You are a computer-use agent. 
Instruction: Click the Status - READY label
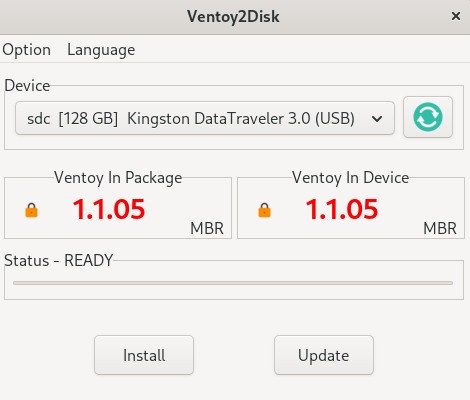(x=58, y=260)
